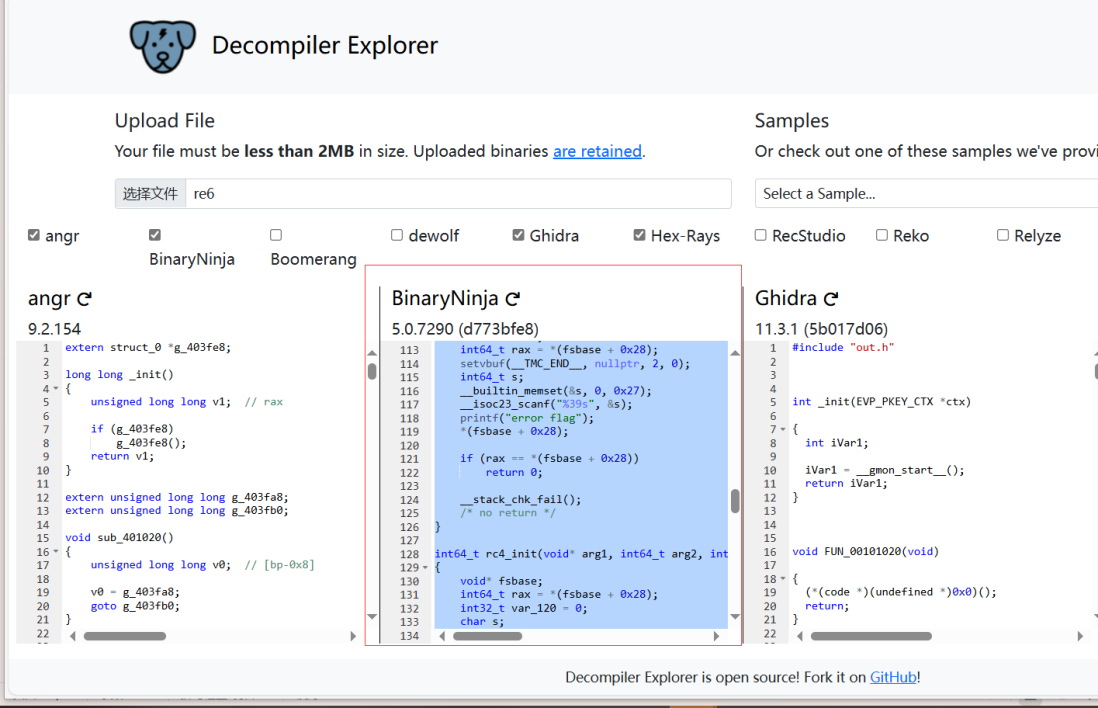Click BinaryNinja horizontal scroll left arrow
The width and height of the screenshot is (1098, 708).
point(442,636)
